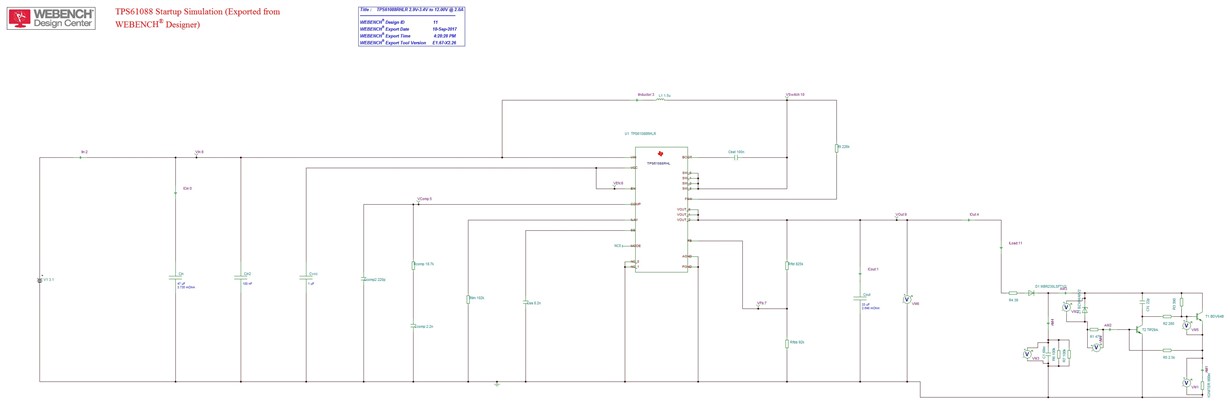Select the Ccomp2 220p capacitor symbol
This screenshot has height=404, width=1230.
pos(362,279)
